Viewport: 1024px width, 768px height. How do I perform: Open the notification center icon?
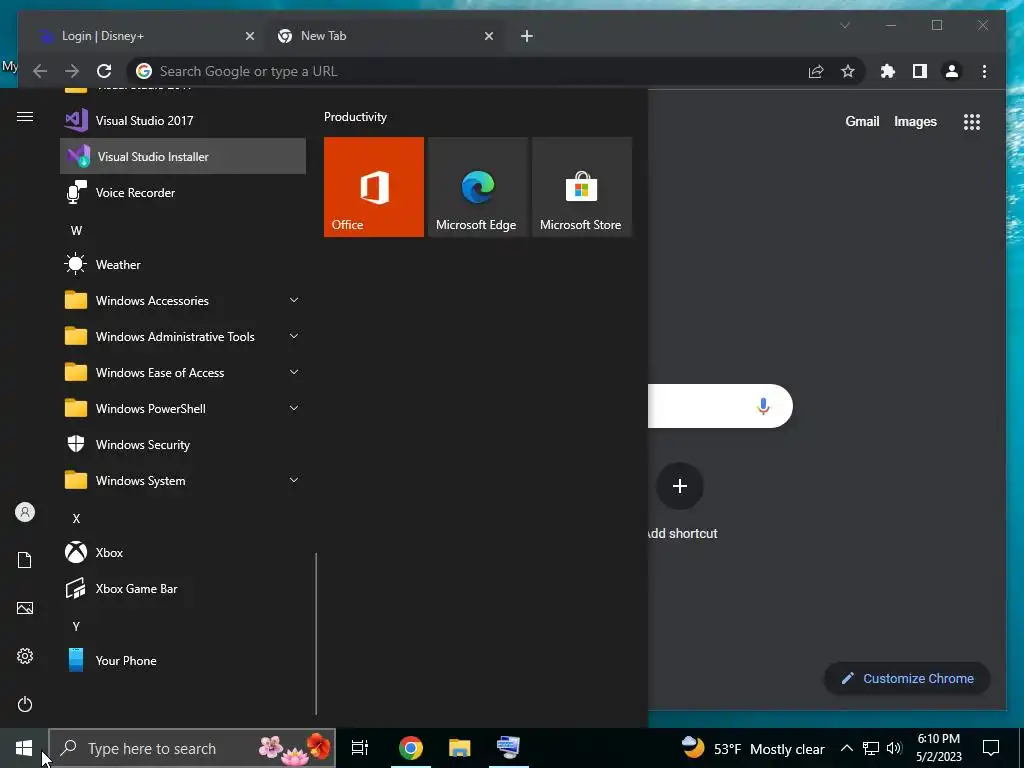[991, 748]
